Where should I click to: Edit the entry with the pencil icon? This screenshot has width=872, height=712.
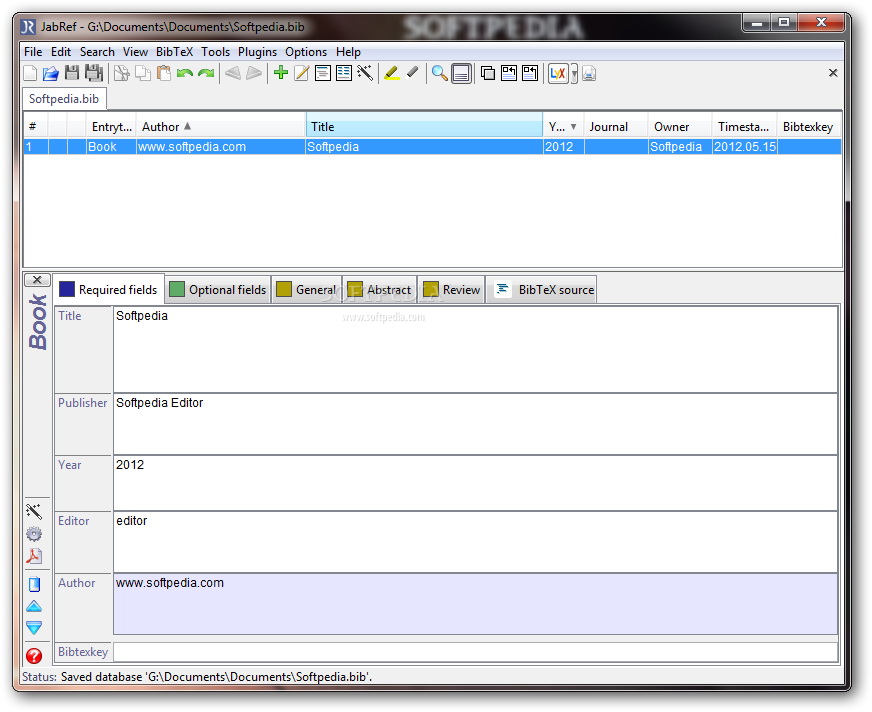click(x=301, y=73)
